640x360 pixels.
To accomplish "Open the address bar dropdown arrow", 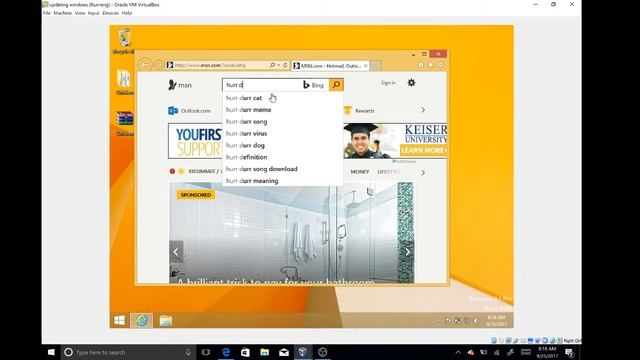I will tap(279, 65).
